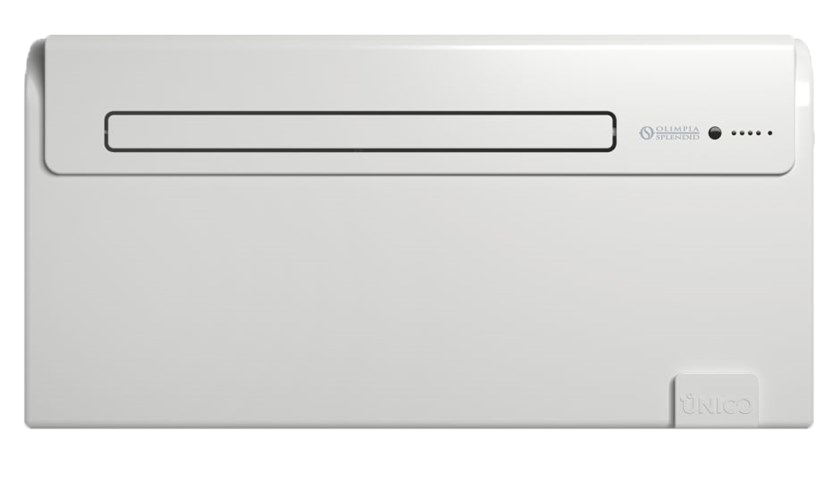Click the OLIMPIA word in the logo
The image size is (840, 483).
tap(678, 130)
